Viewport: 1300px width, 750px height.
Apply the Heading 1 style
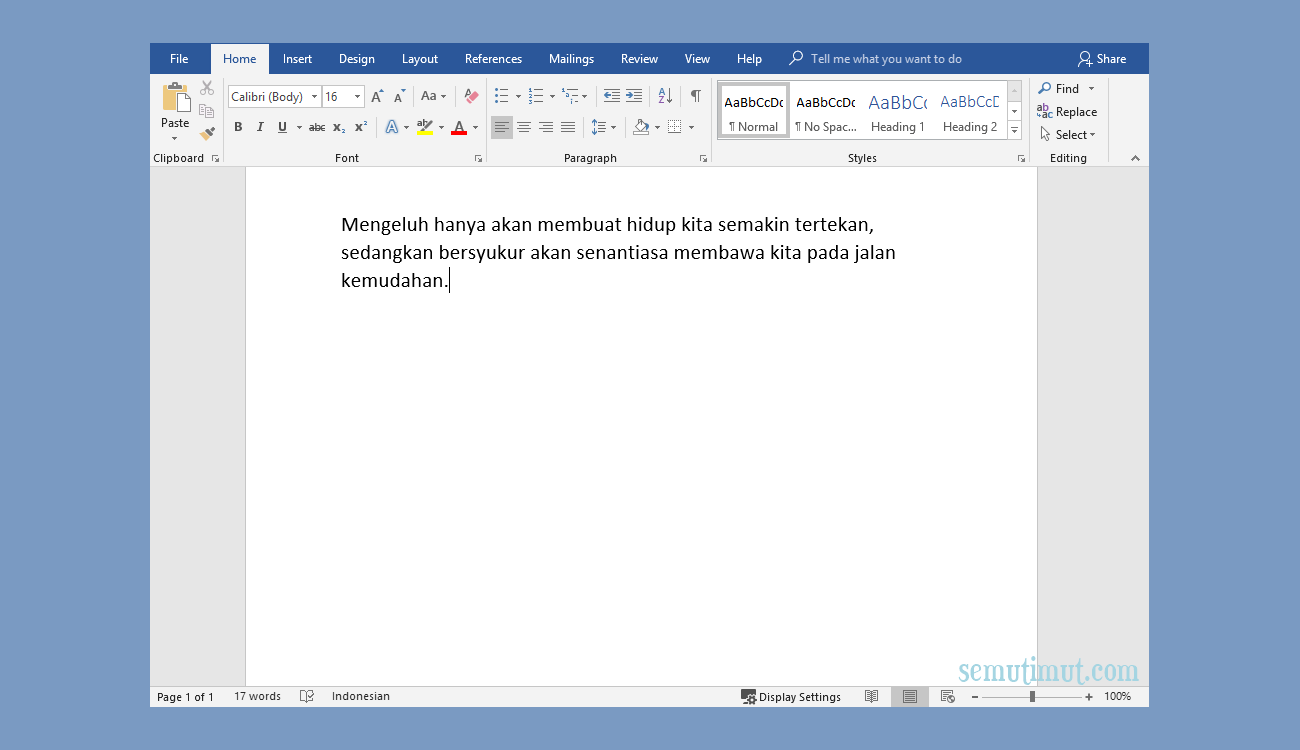tap(897, 110)
